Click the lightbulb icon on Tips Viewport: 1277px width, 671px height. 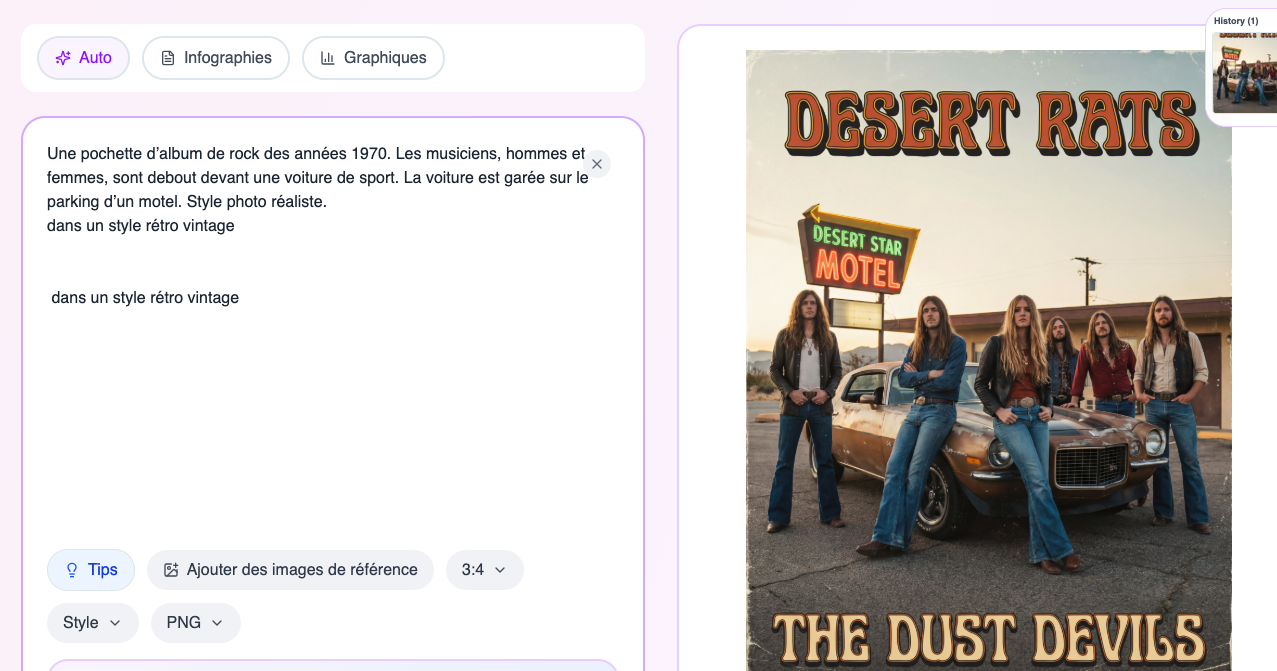point(72,570)
